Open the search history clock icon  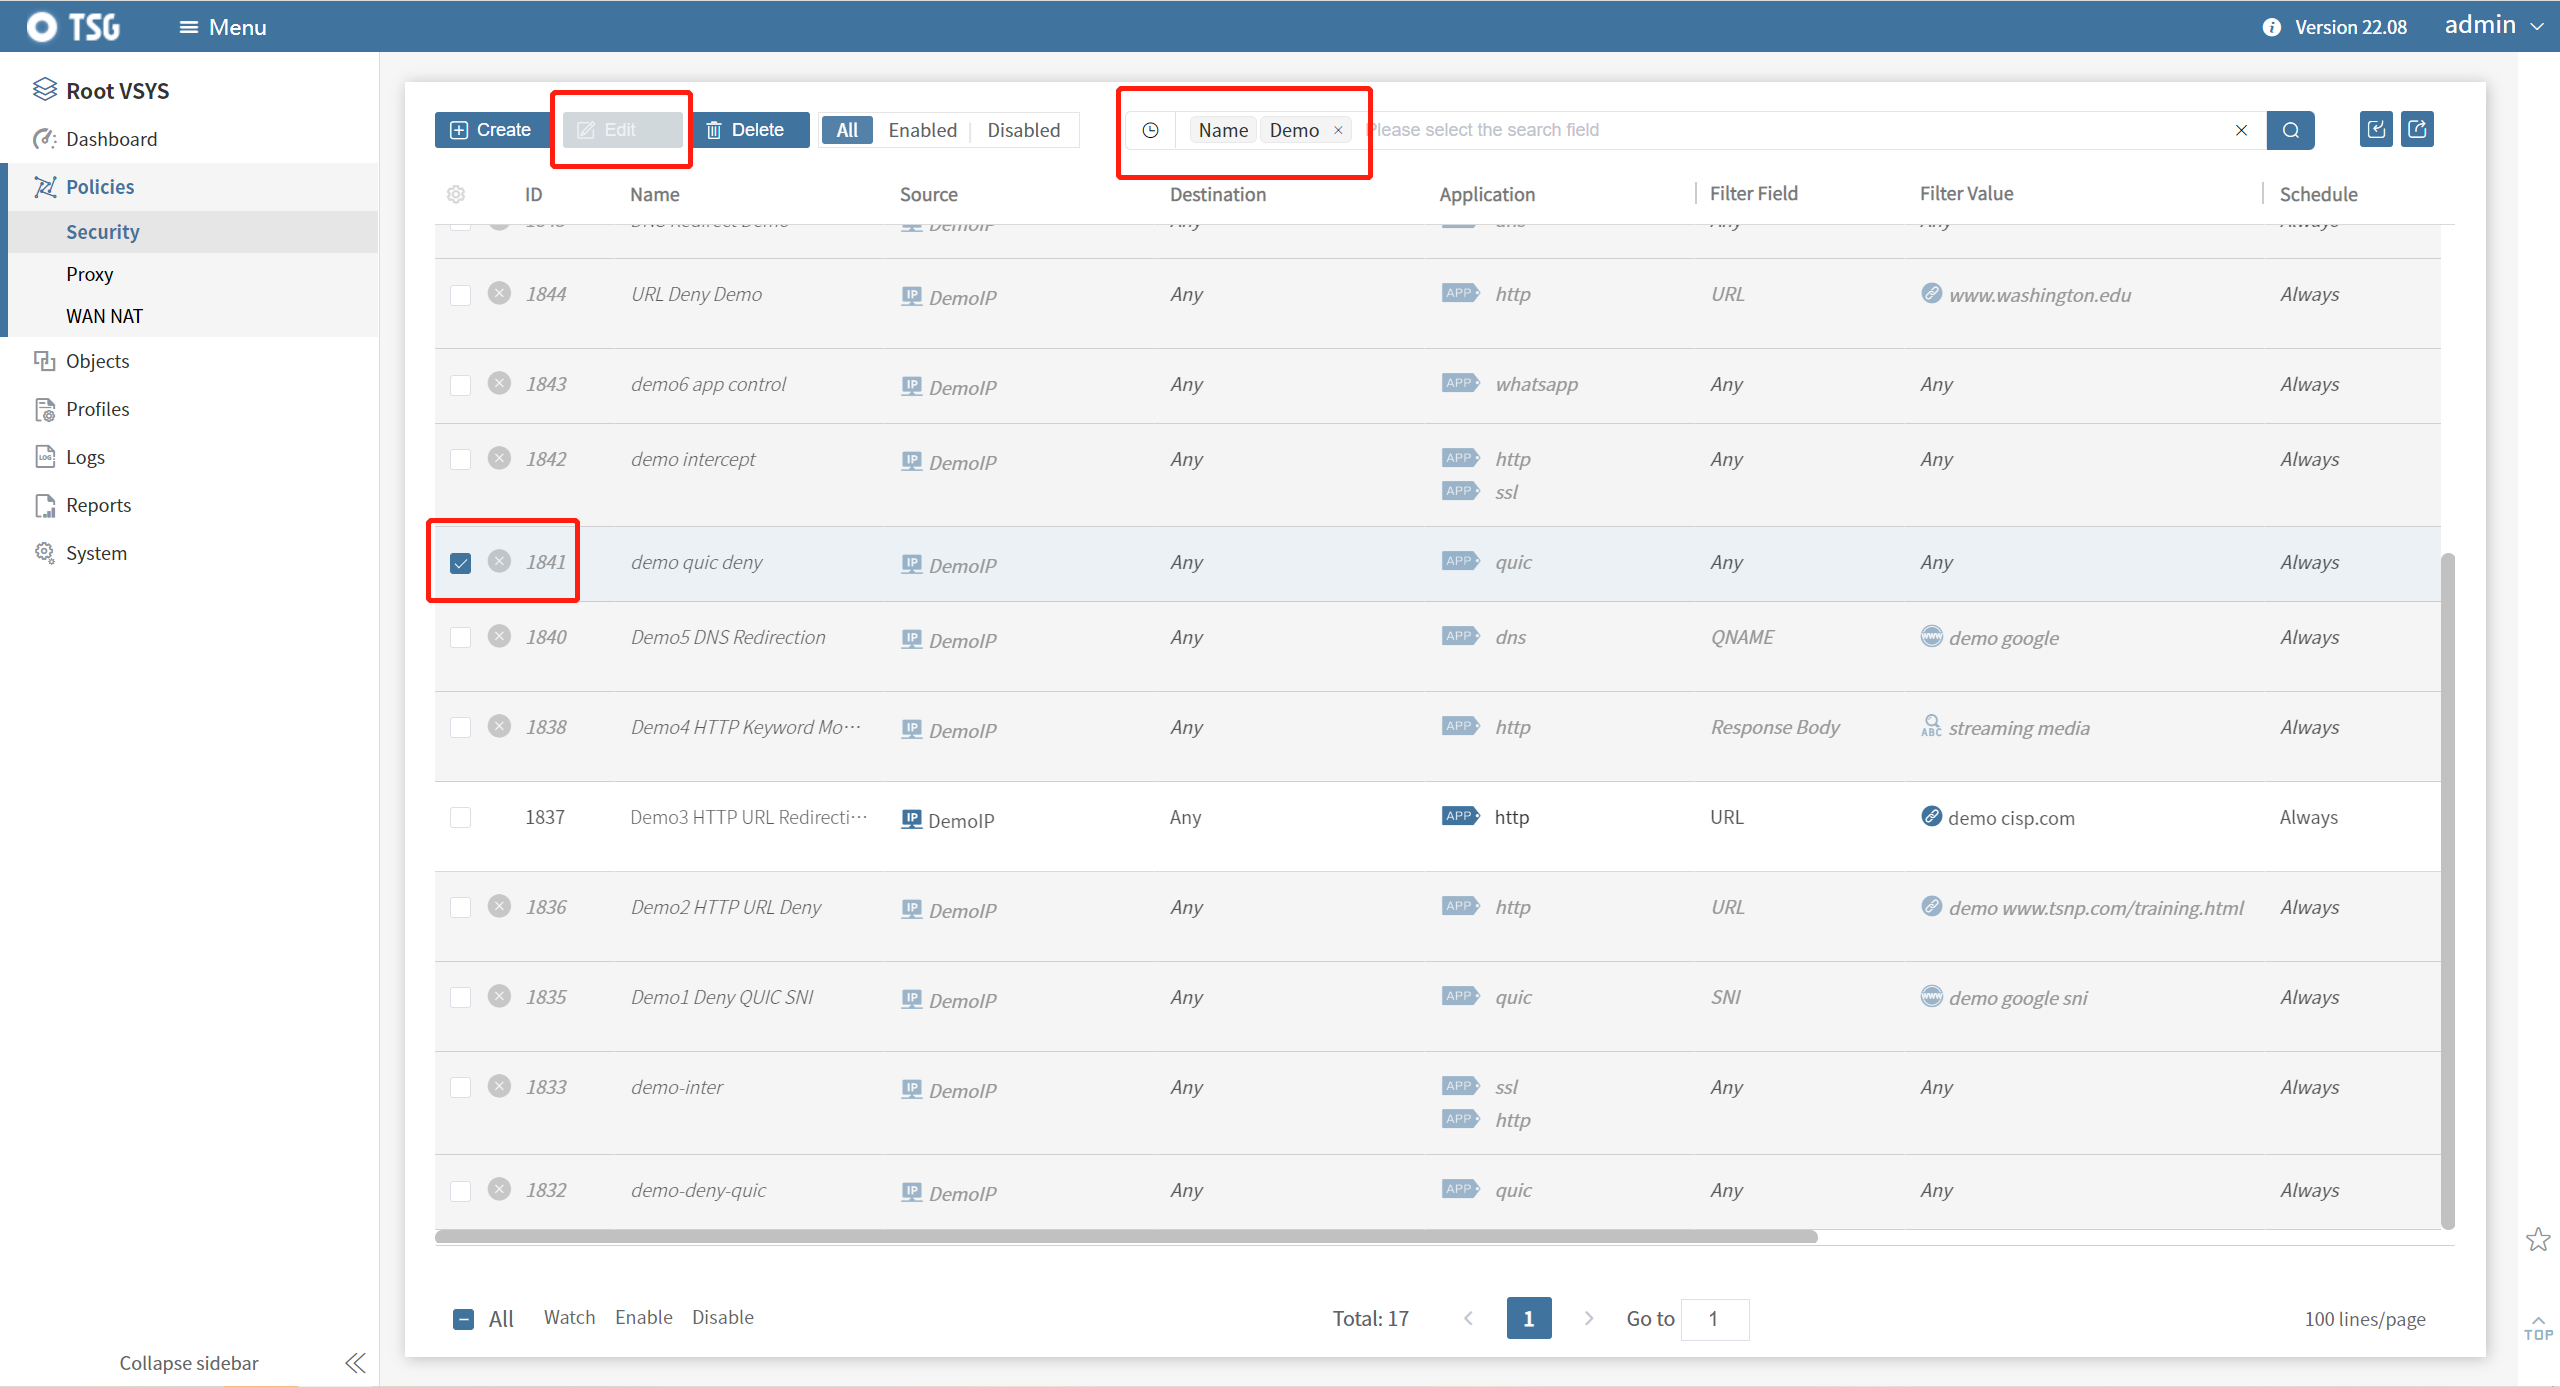tap(1150, 130)
